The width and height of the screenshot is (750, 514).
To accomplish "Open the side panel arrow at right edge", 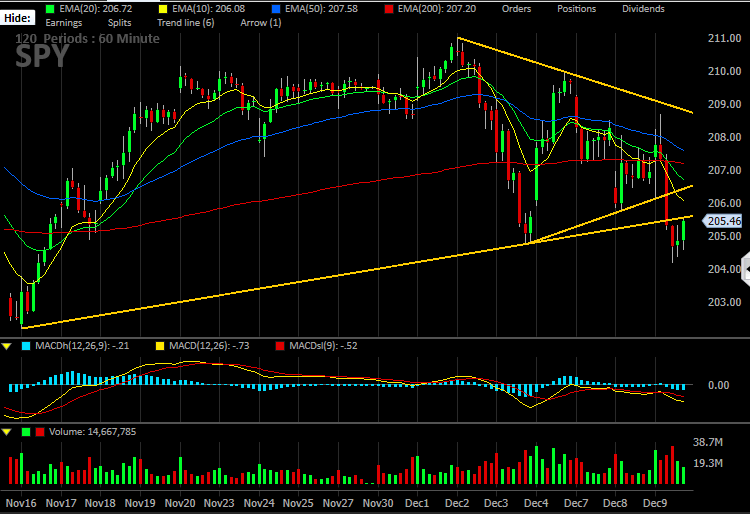I will [745, 270].
